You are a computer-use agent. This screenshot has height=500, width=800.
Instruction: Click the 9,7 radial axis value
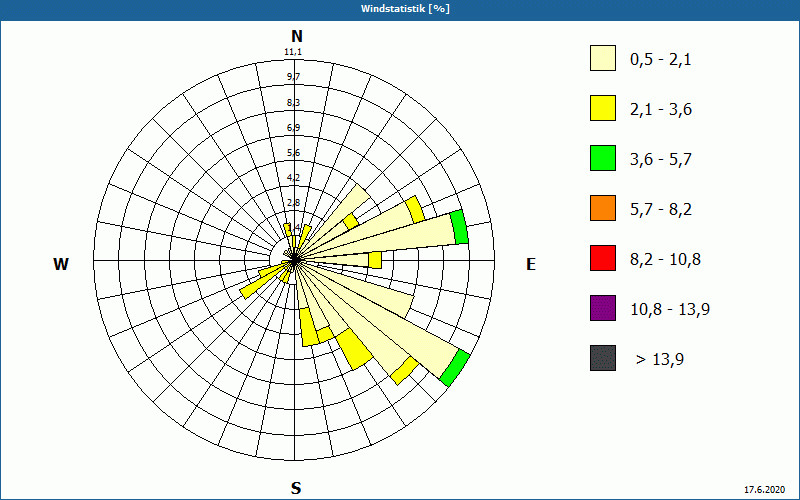pos(293,77)
